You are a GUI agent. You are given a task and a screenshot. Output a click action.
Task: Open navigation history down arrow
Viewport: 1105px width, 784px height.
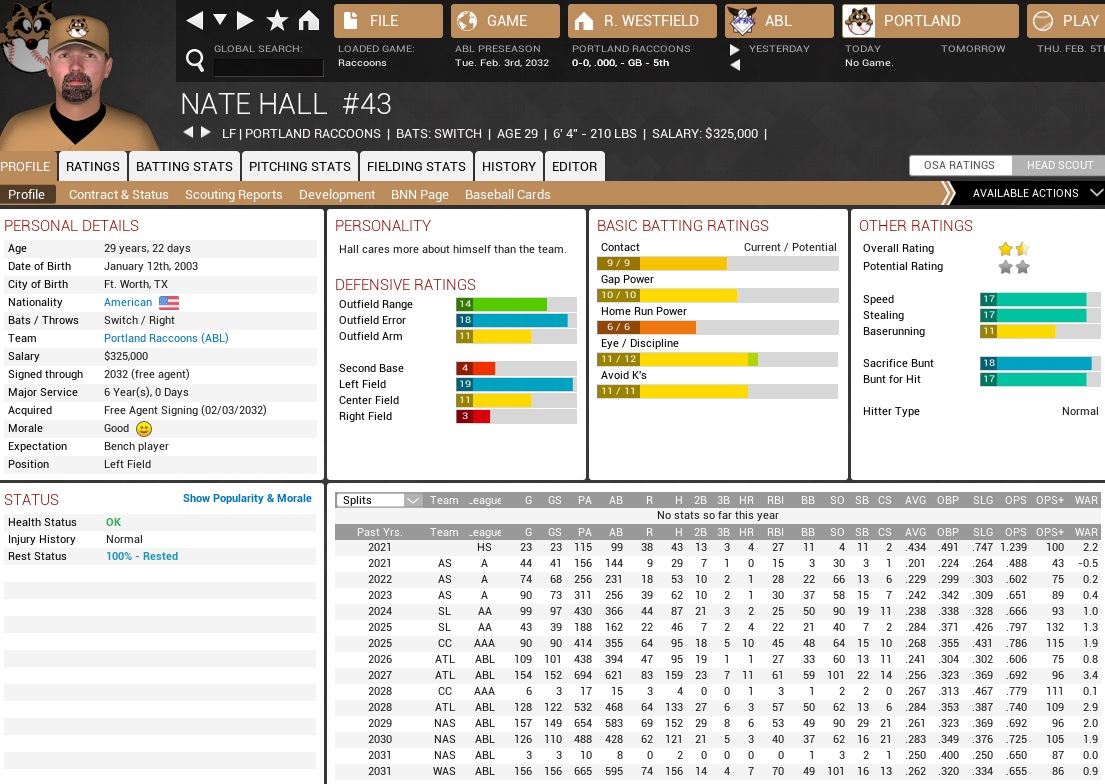pyautogui.click(x=220, y=21)
